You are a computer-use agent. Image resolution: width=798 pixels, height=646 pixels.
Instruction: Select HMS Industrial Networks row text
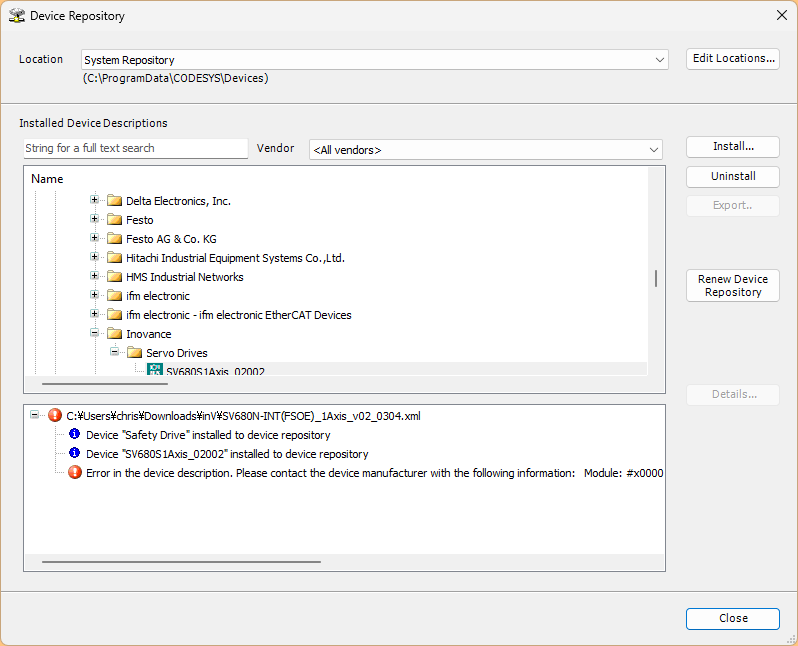tap(185, 277)
